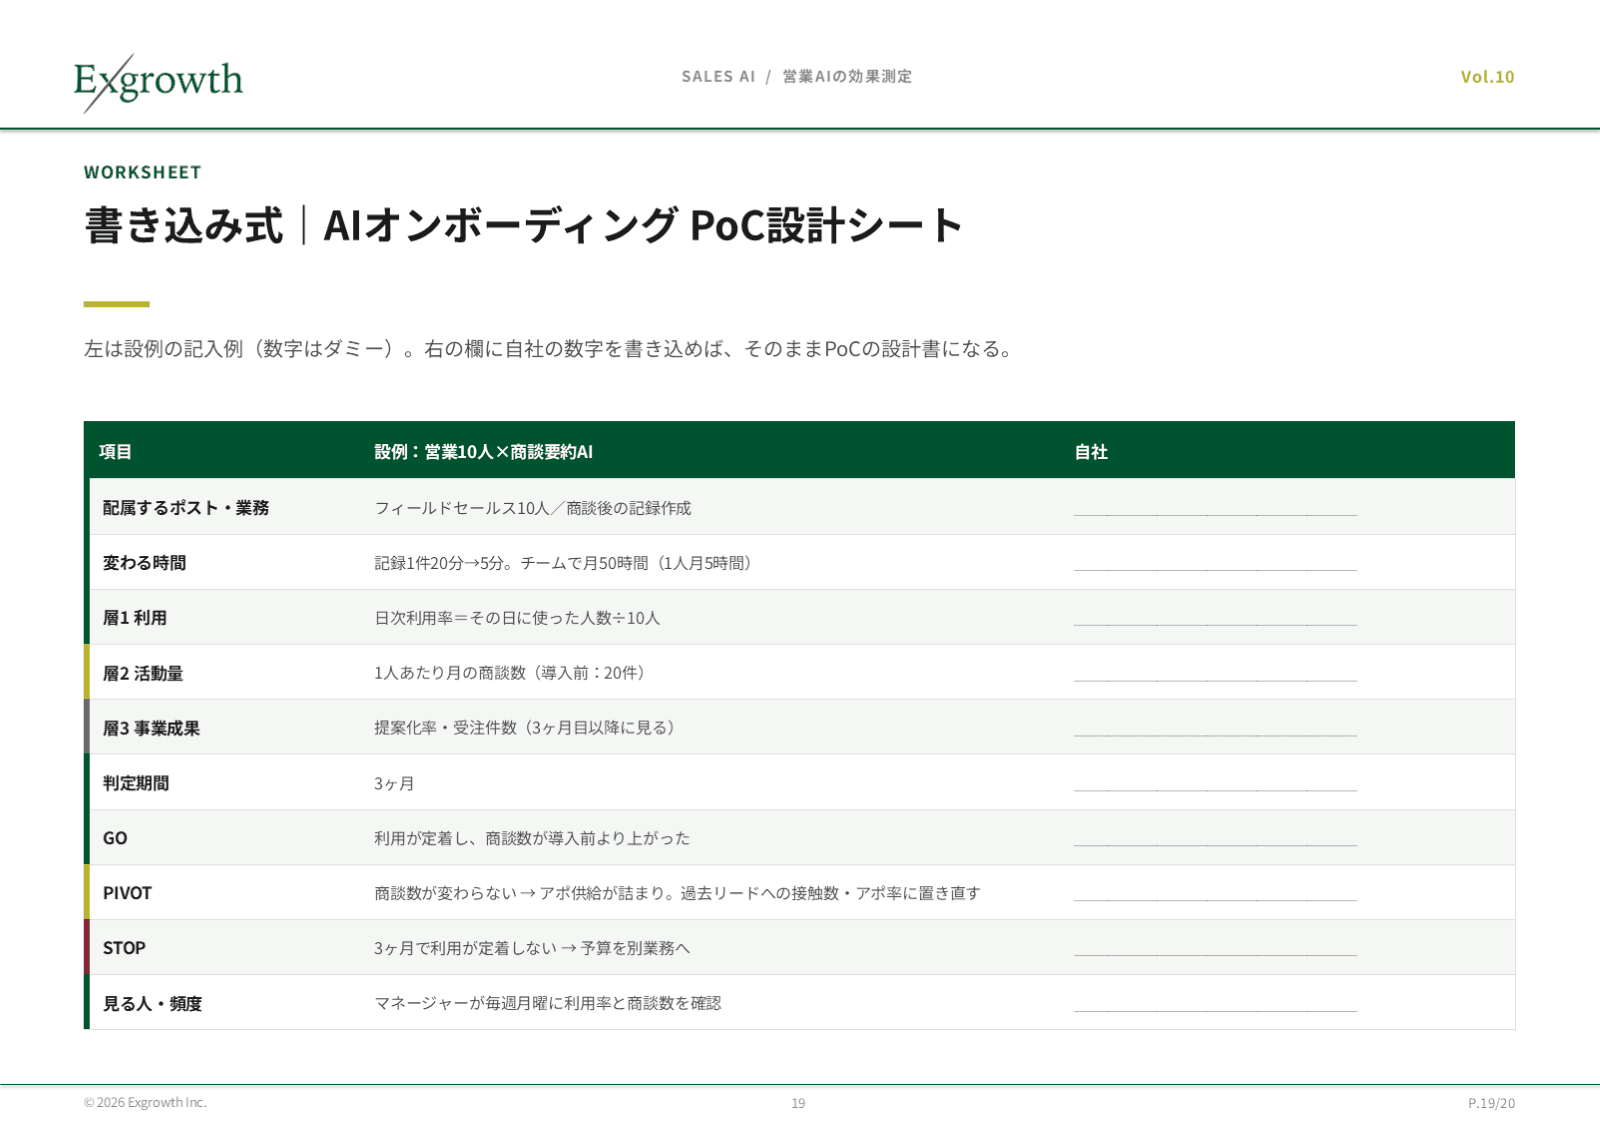Click the cell '3ヶ月で利用が定着しない → 予算を別業務へ'
Screen dimensions: 1600x1132
(x=532, y=948)
